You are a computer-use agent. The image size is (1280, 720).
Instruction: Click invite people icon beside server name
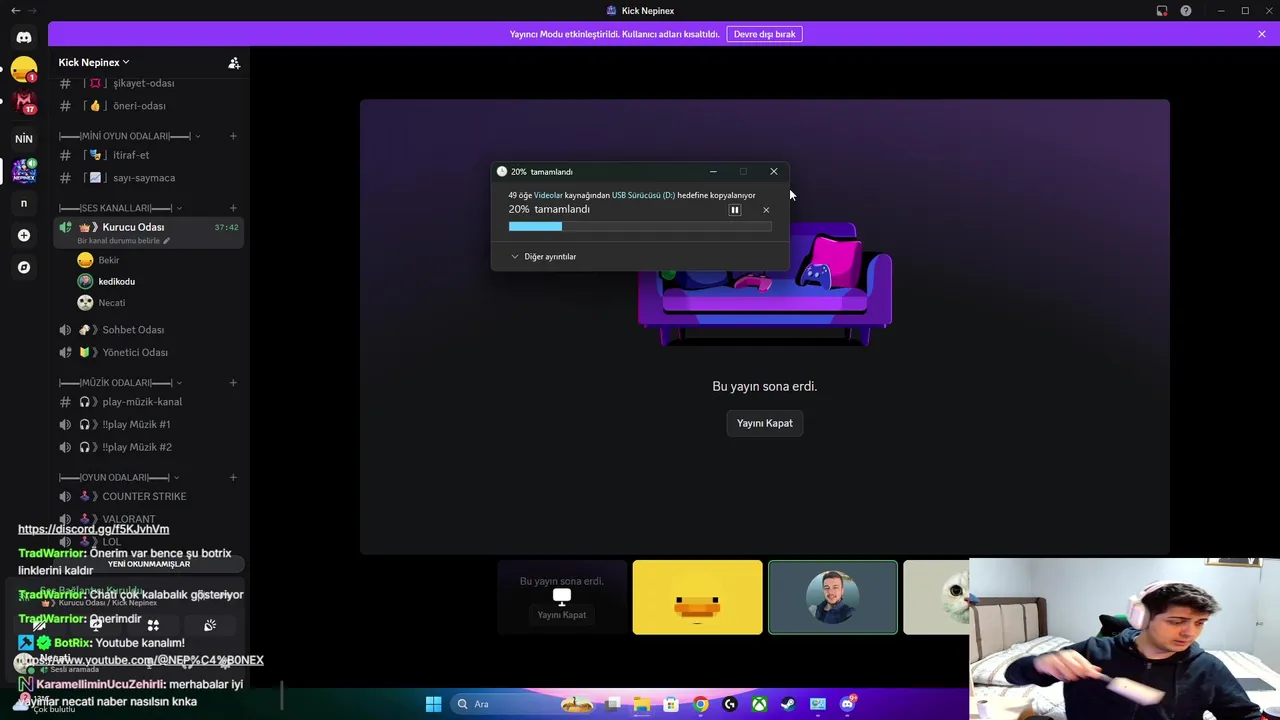234,63
